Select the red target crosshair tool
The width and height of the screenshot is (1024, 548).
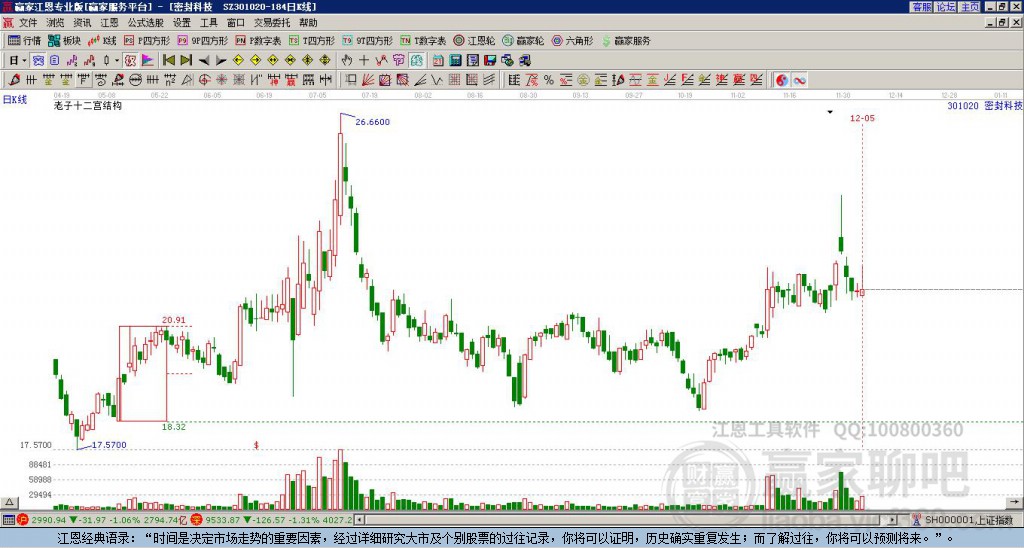pyautogui.click(x=204, y=80)
